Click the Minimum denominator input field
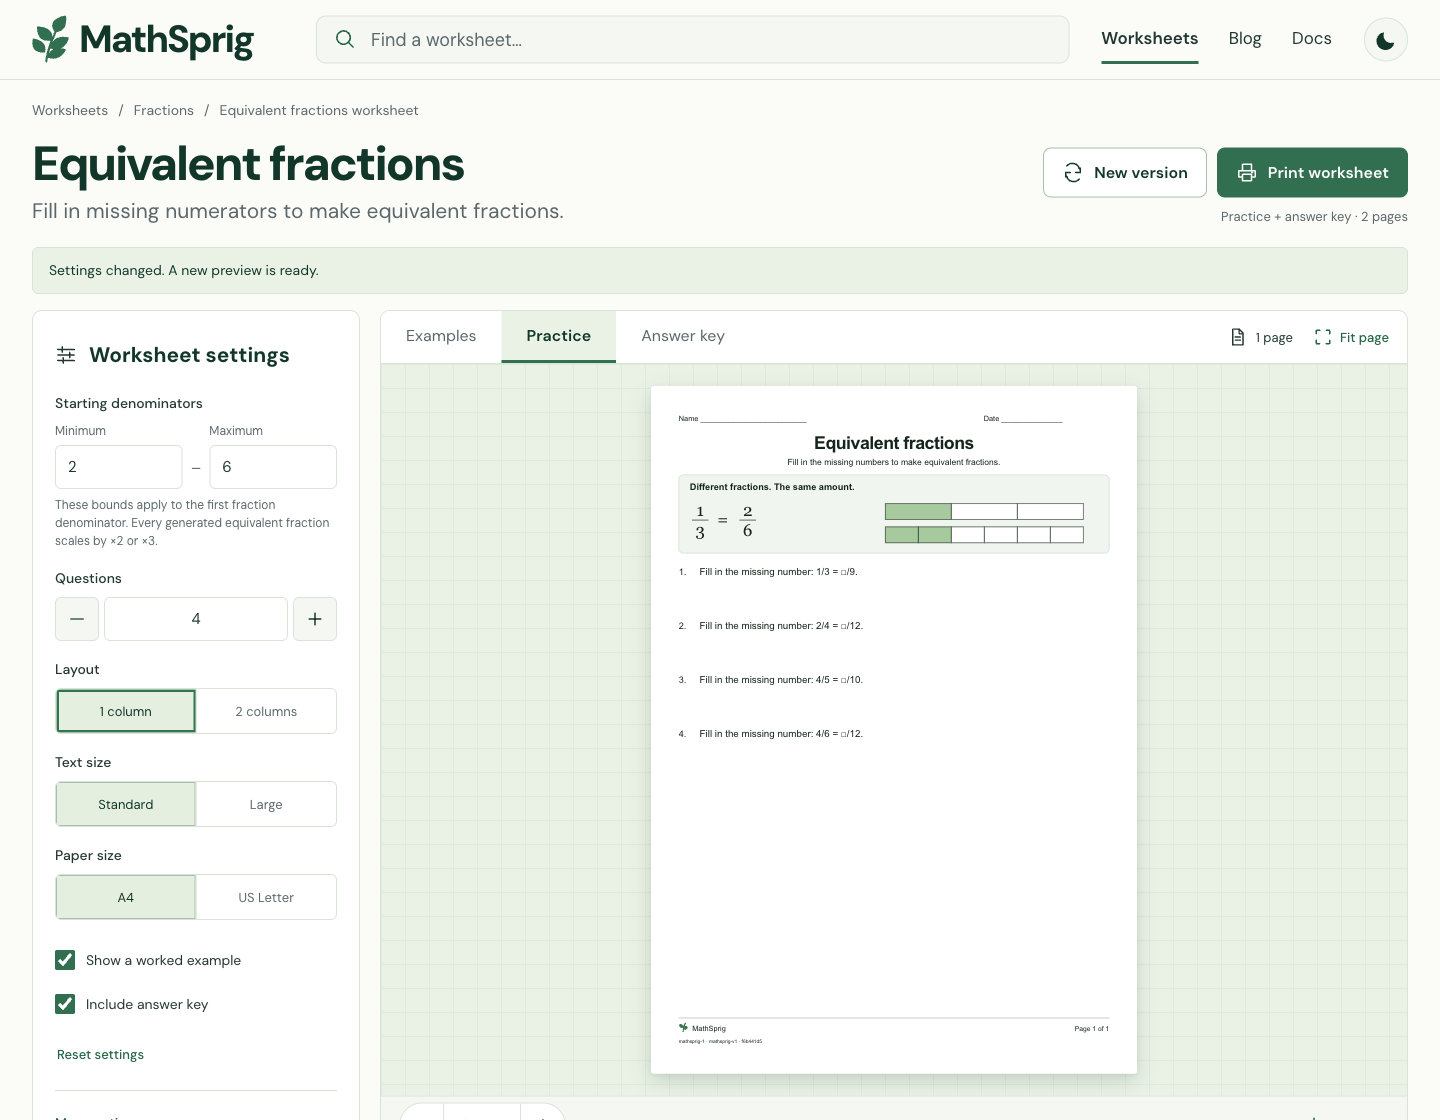The height and width of the screenshot is (1120, 1440). 119,467
